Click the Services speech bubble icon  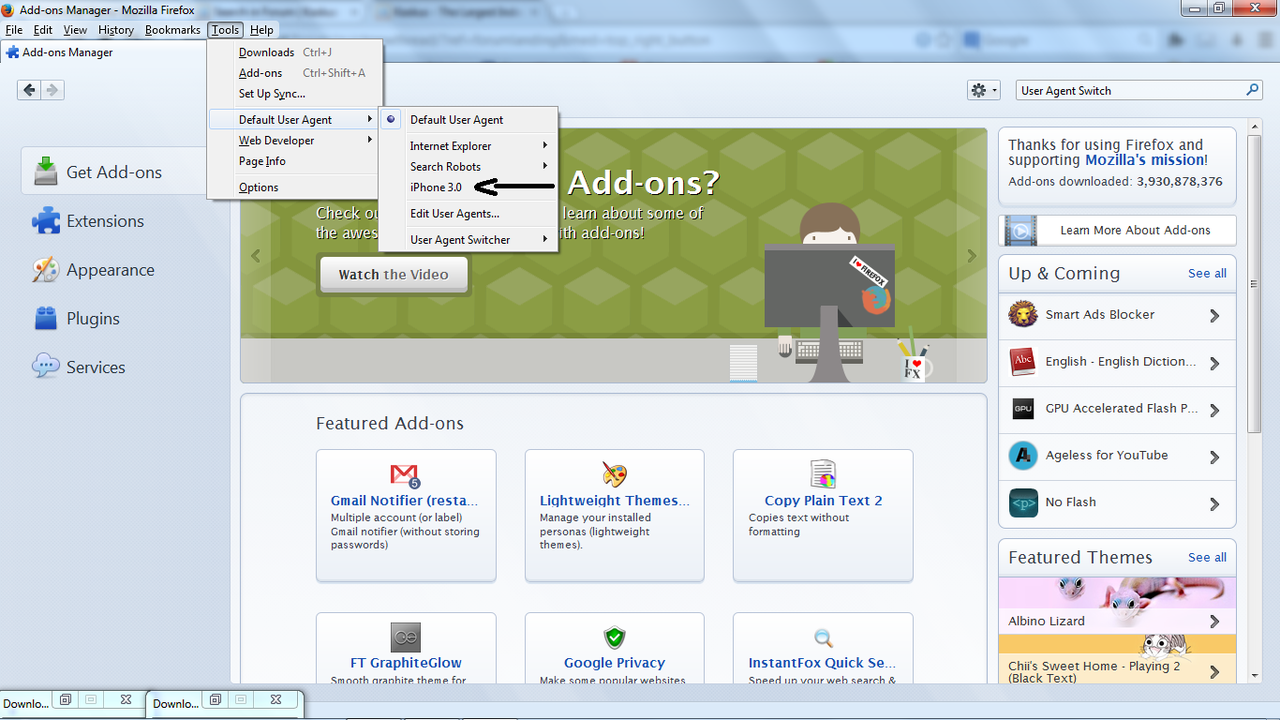pos(46,367)
